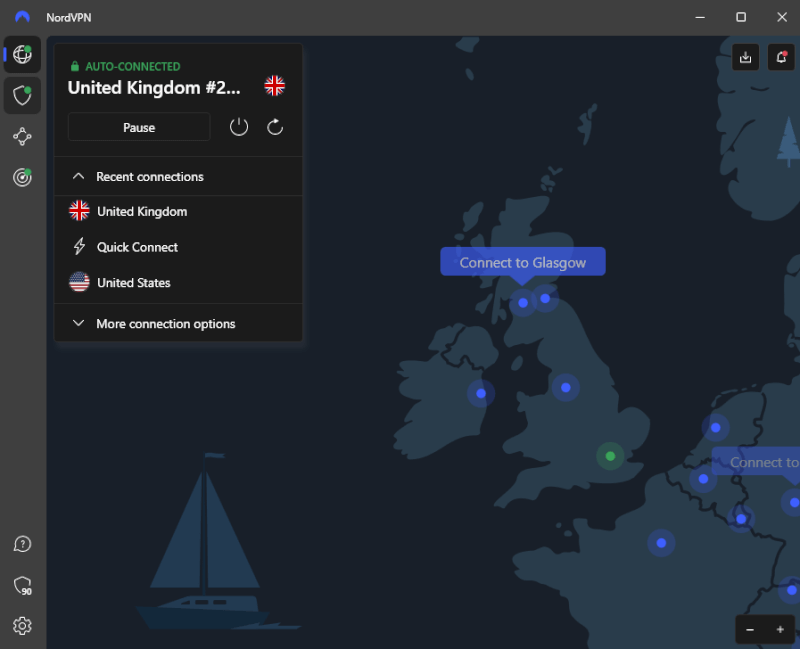This screenshot has width=800, height=649.
Task: Click the Glasgow server dot below the tooltip
Action: click(x=523, y=303)
